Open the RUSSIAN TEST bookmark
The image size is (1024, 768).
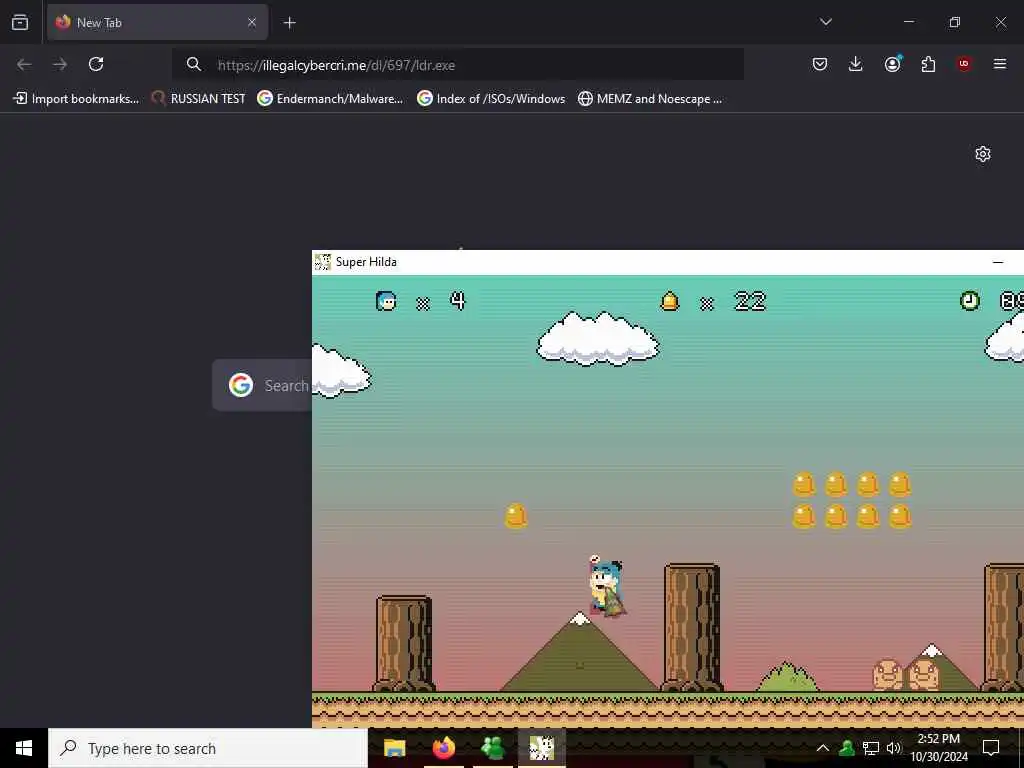(199, 99)
